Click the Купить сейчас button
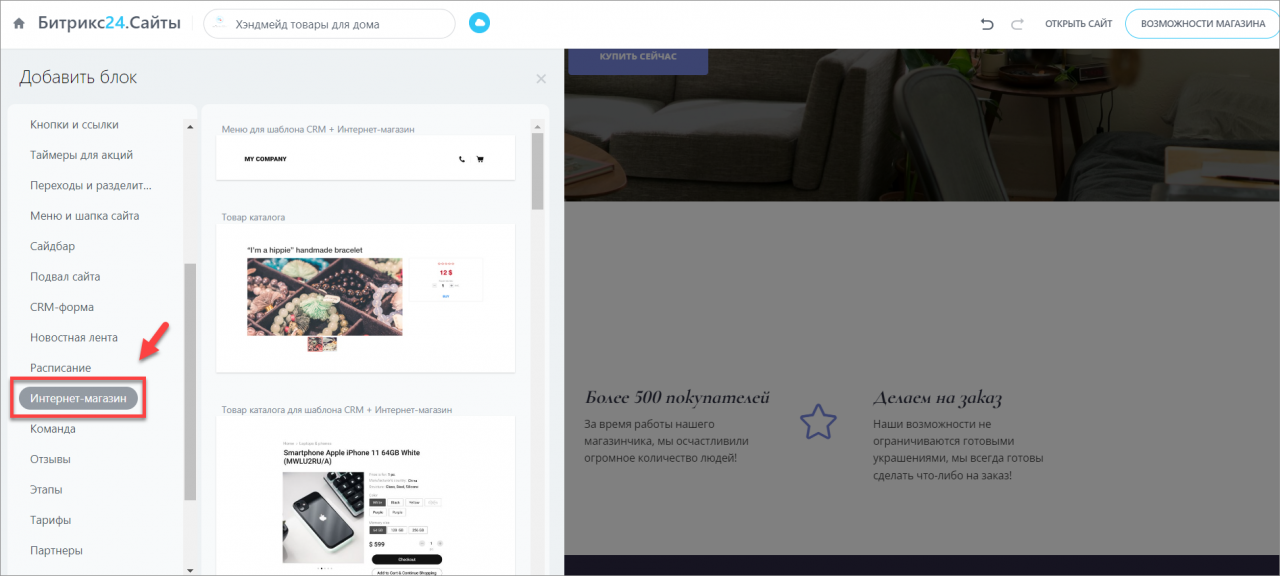1280x576 pixels. point(638,57)
